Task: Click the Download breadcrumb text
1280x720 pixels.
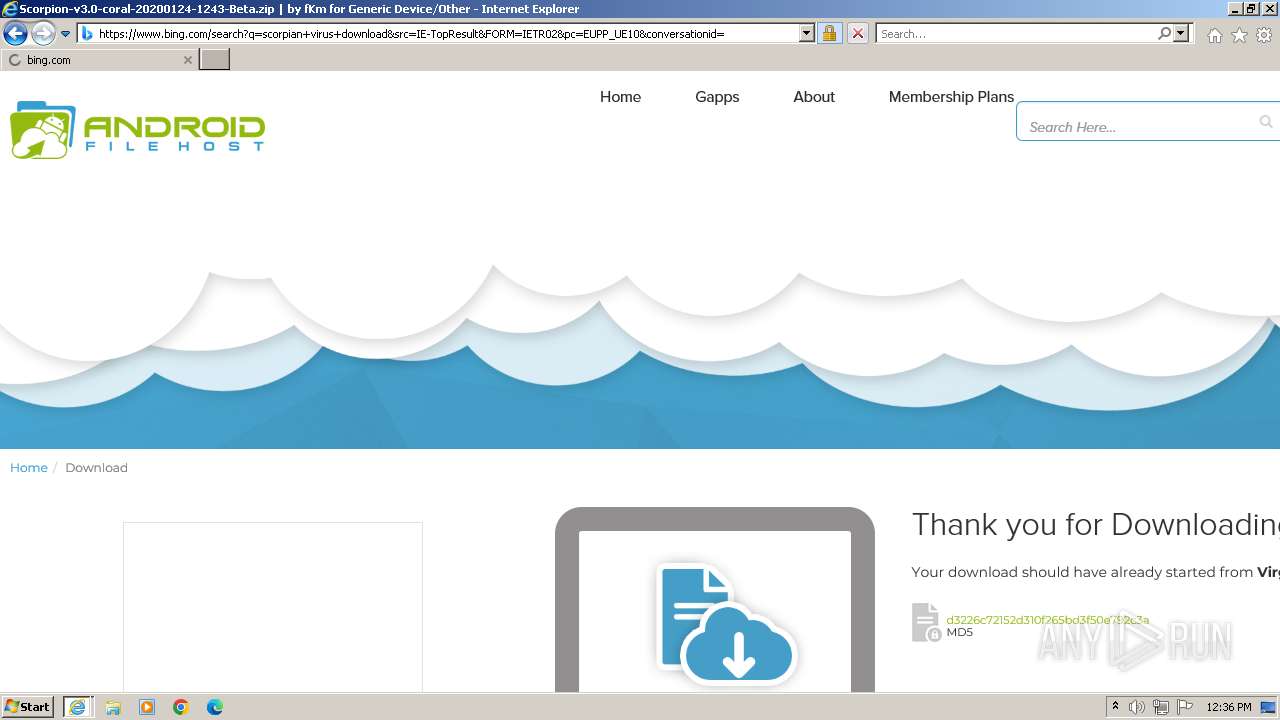Action: (96, 467)
